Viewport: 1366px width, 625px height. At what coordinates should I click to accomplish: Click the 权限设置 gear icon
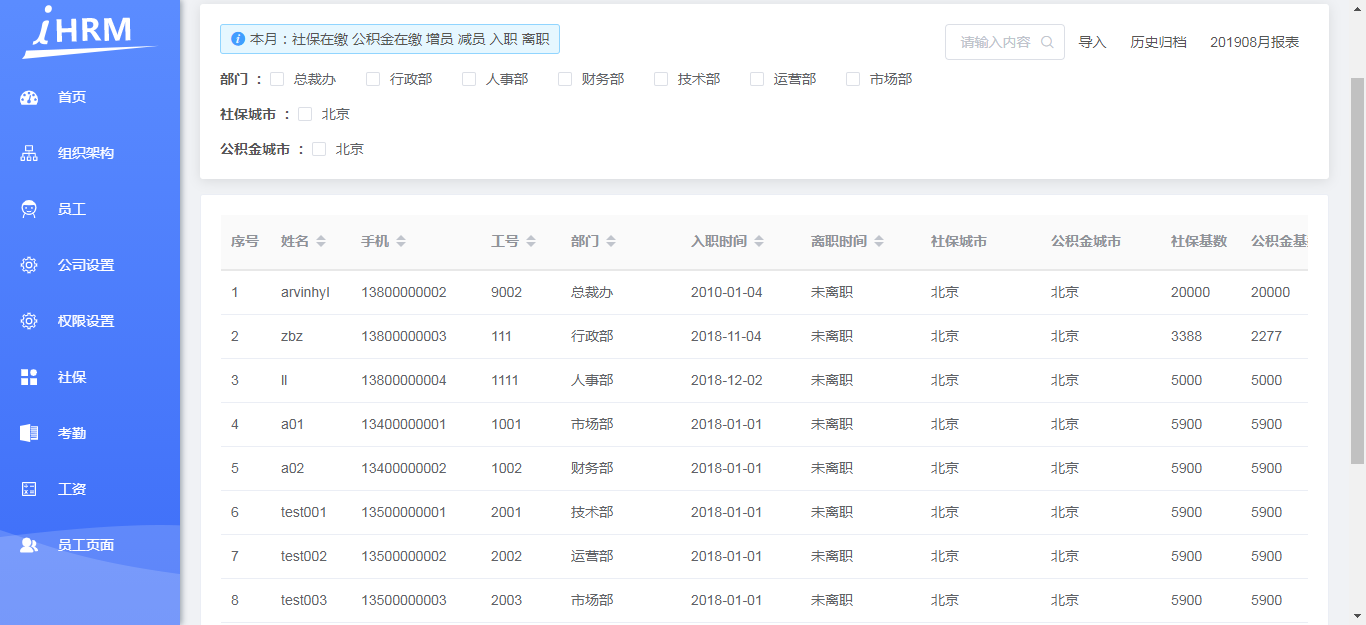click(29, 322)
